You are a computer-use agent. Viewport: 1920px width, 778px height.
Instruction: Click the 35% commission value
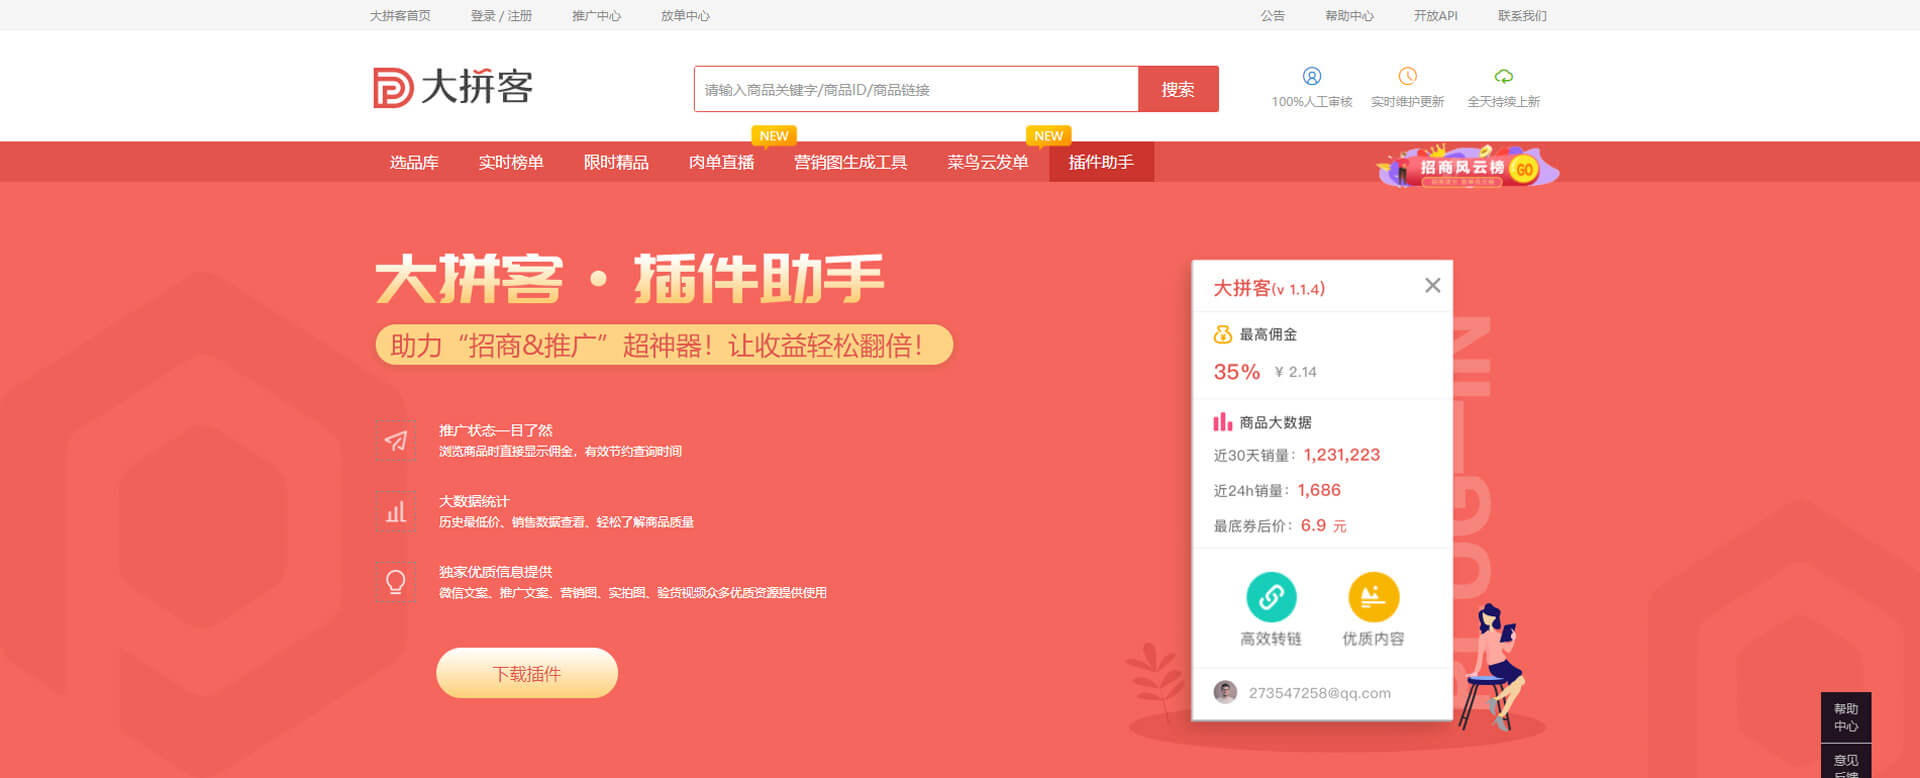1237,372
